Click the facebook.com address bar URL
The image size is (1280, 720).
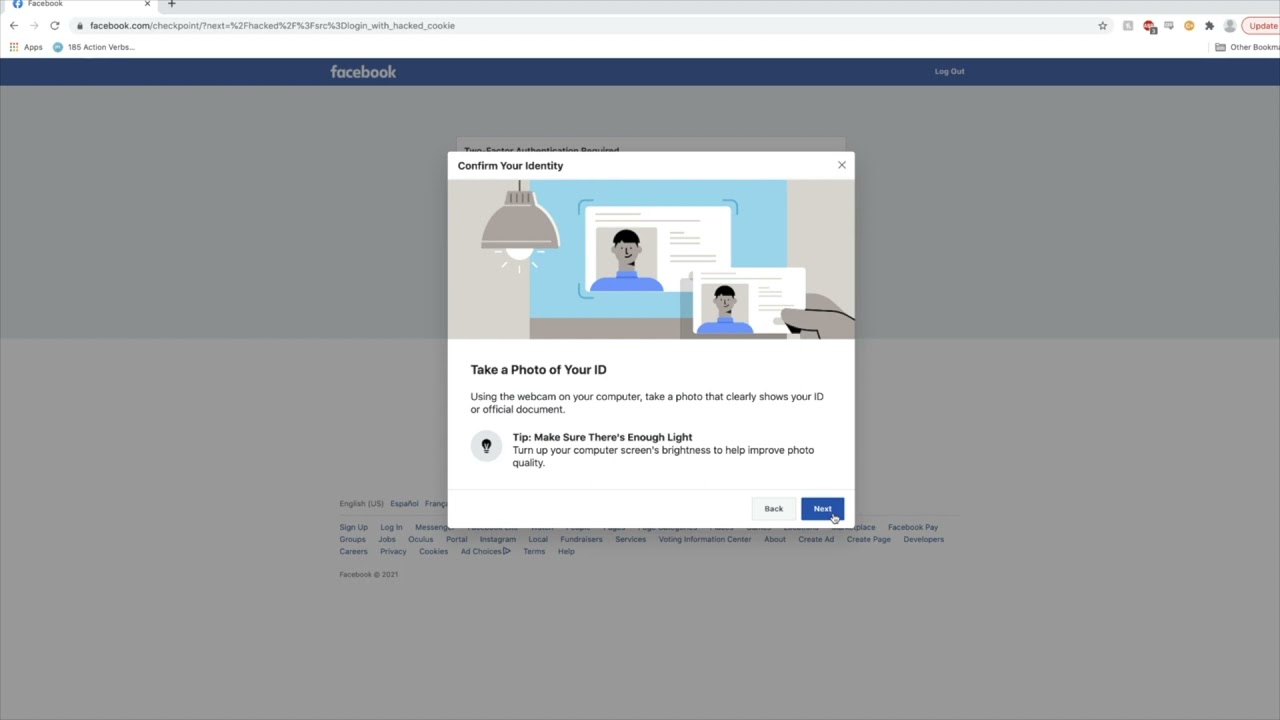272,26
